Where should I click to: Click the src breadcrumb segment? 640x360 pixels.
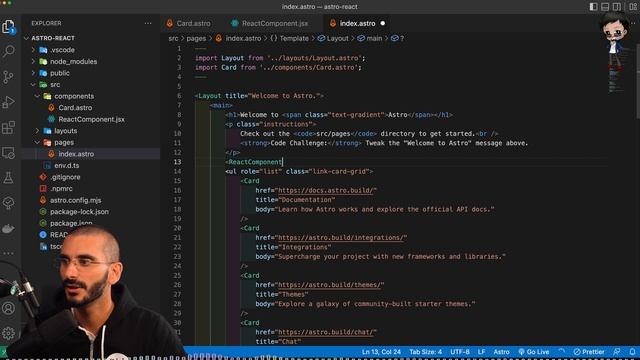click(x=173, y=38)
